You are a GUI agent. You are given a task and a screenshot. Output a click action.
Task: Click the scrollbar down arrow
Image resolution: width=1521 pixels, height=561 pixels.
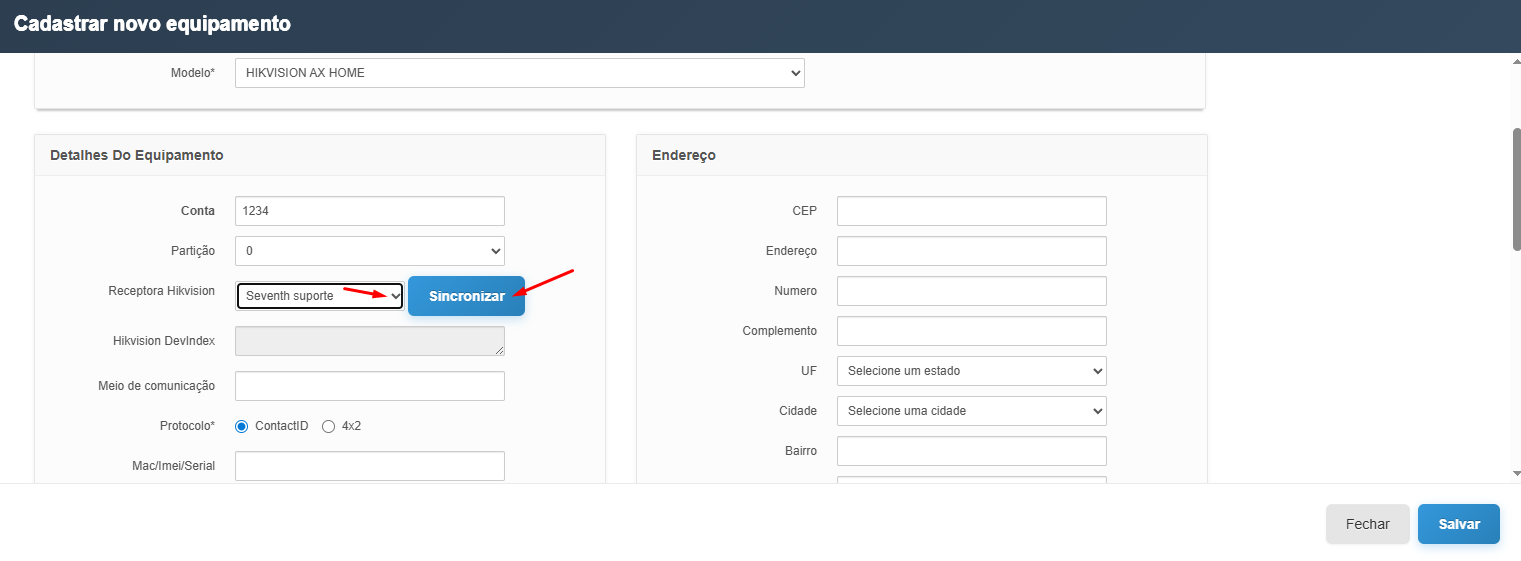pos(1515,473)
